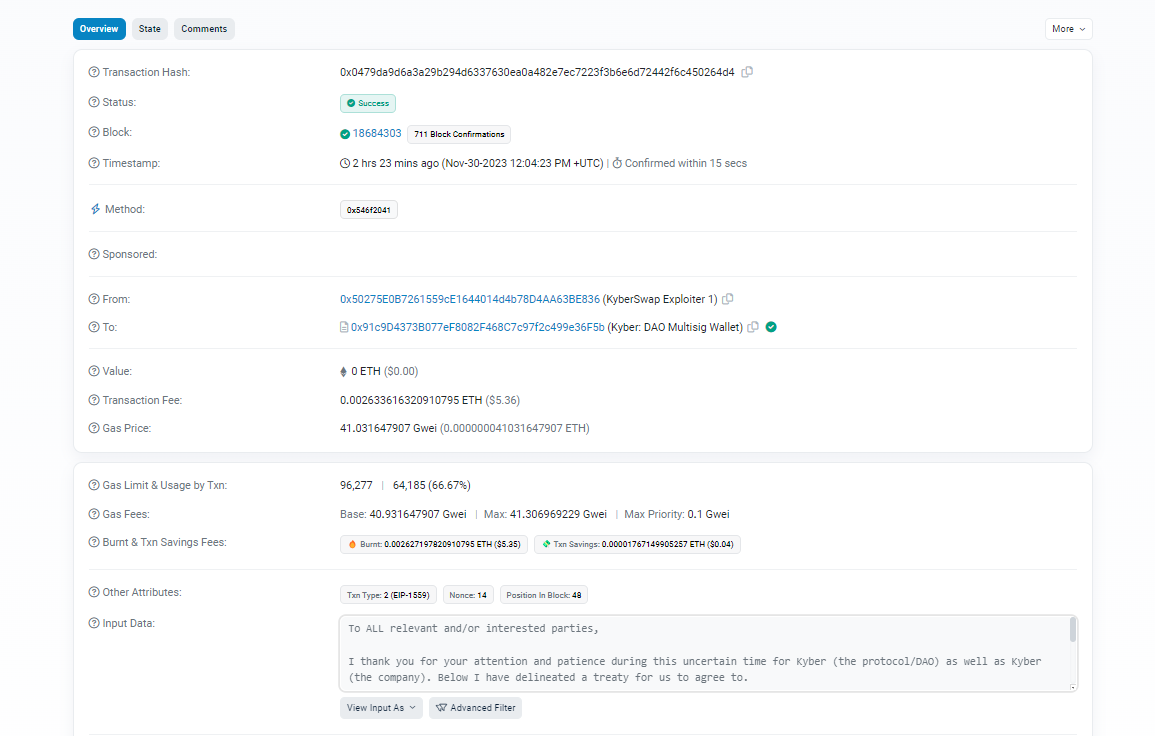
Task: Click the clock icon before timestamp
Action: tap(345, 164)
